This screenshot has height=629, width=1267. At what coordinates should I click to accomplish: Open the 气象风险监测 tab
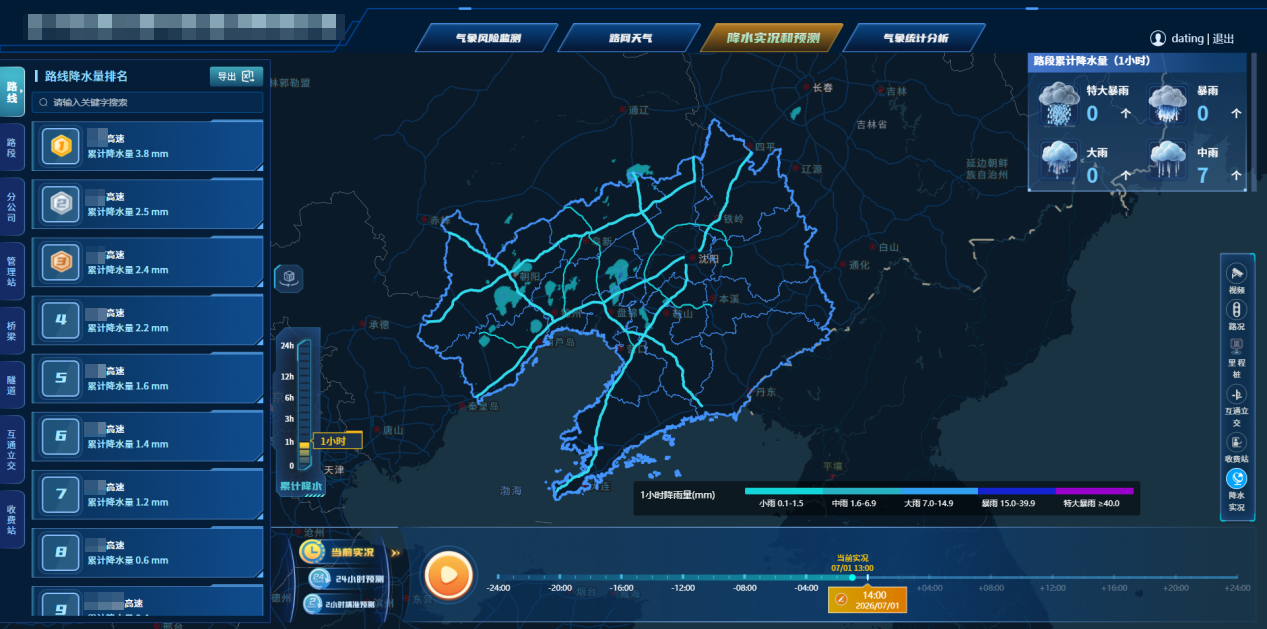pos(487,38)
